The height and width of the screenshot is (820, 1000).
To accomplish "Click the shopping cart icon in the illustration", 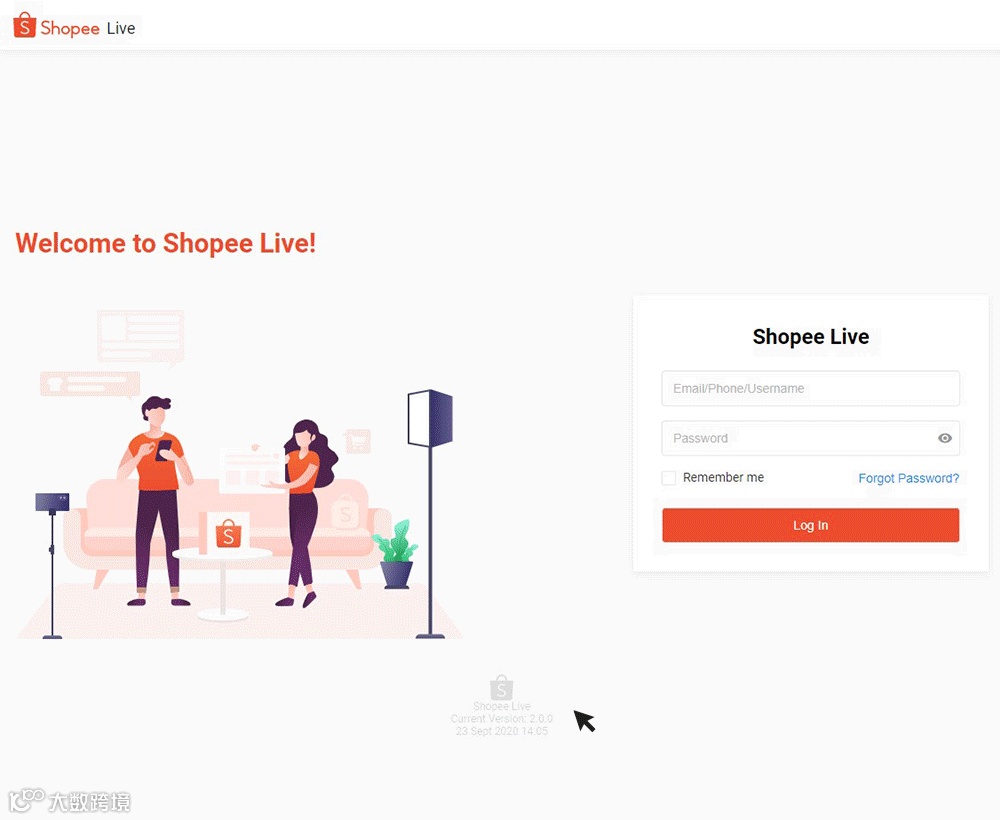I will (x=357, y=441).
